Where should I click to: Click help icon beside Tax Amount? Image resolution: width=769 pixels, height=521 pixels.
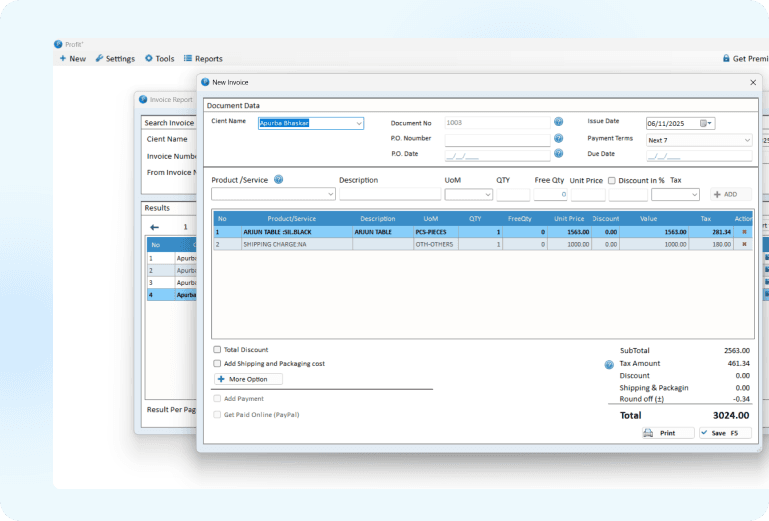[609, 365]
